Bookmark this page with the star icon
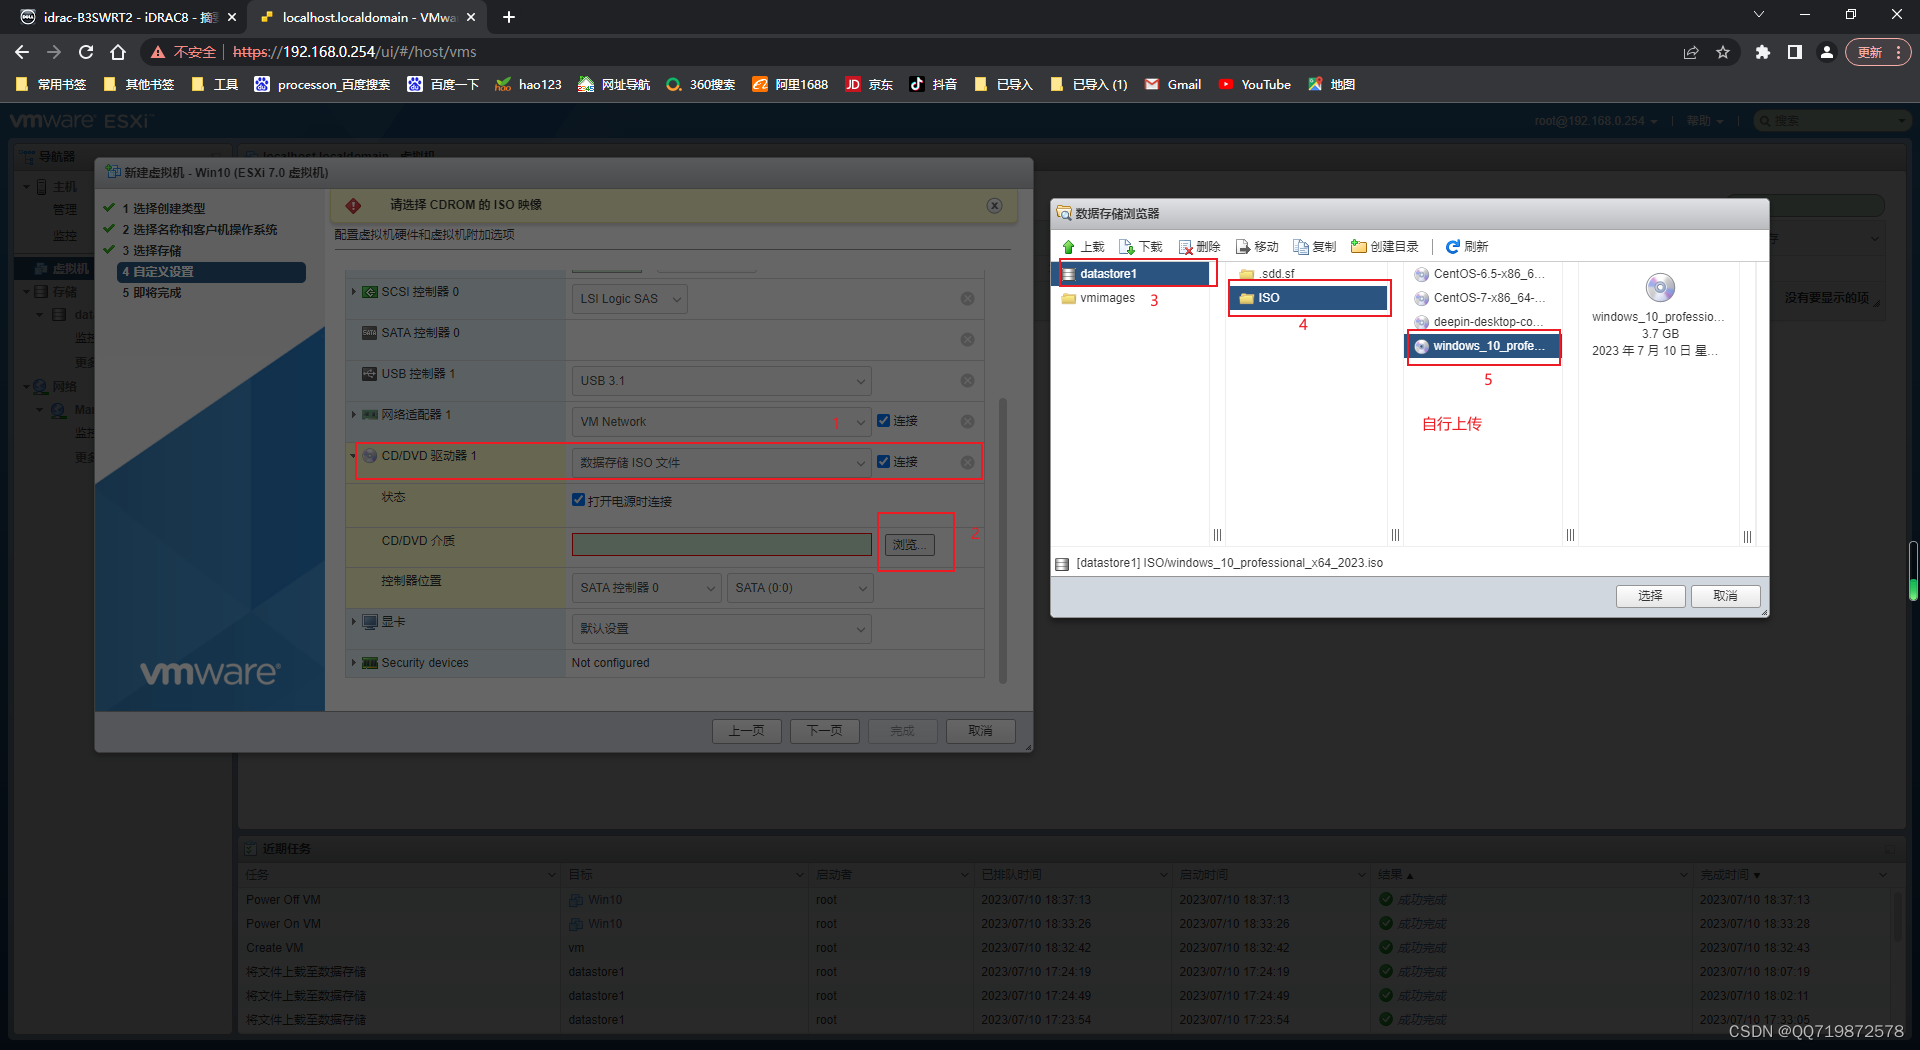Screen dimensions: 1920x1050 click(1723, 52)
